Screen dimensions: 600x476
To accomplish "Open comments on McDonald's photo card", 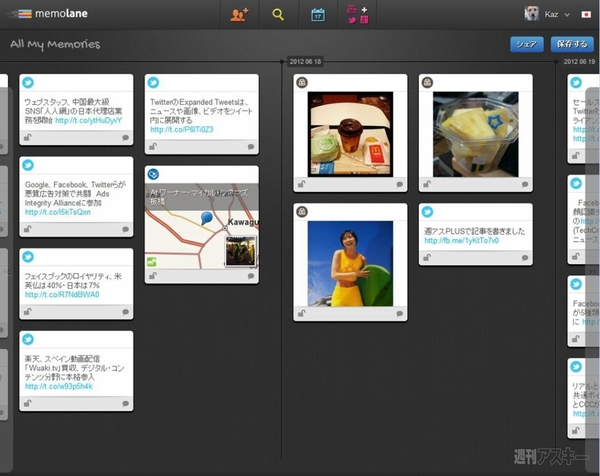I will point(399,184).
